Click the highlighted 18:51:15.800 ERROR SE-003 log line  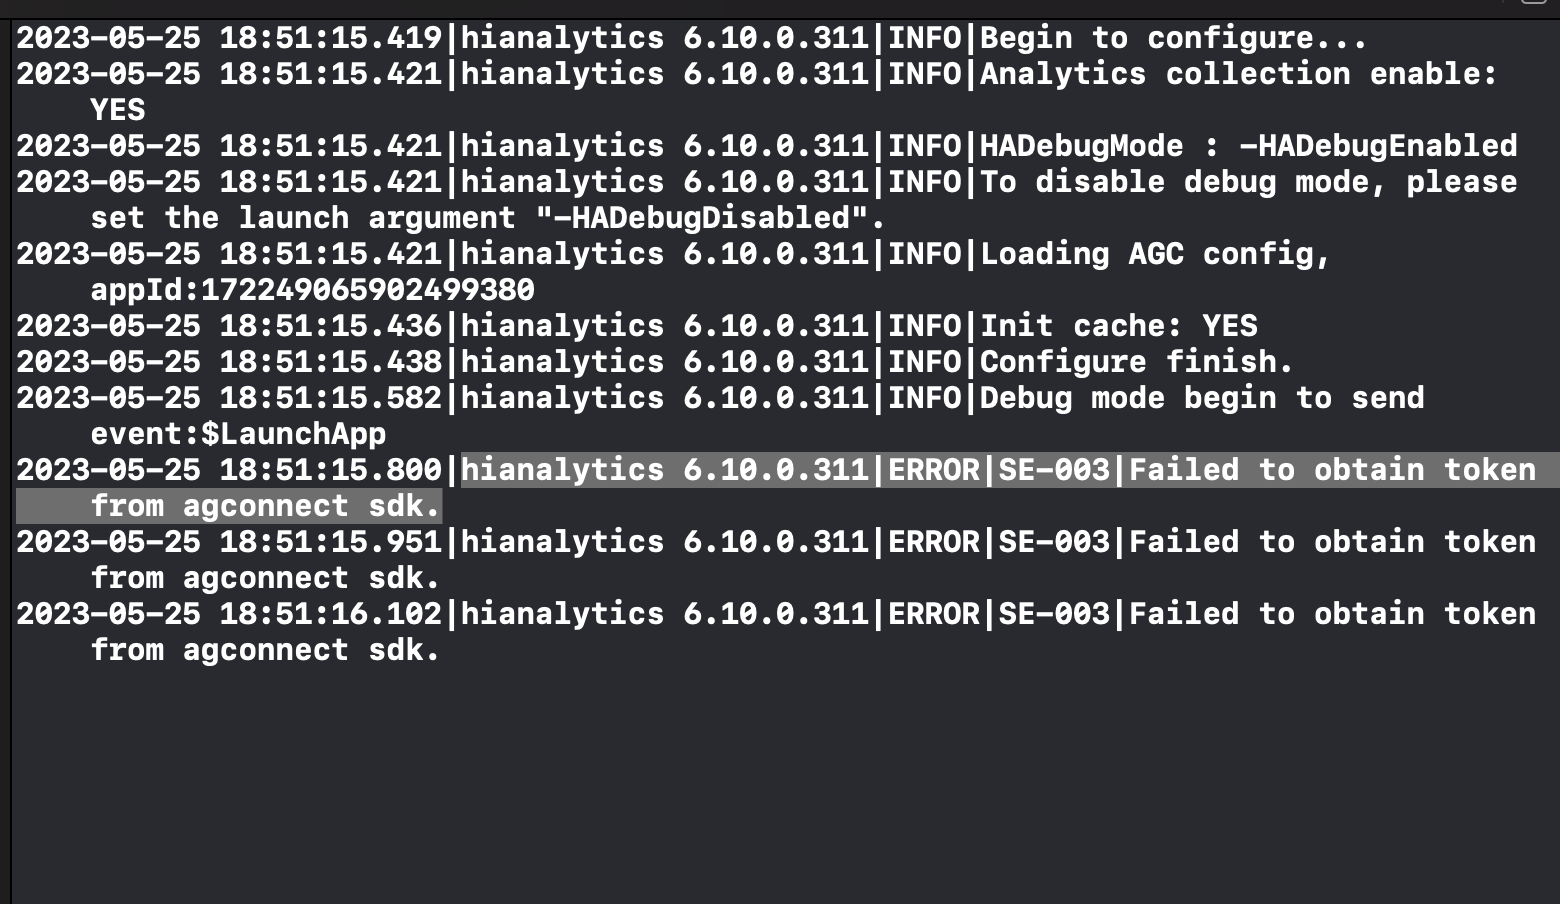[x=776, y=470]
